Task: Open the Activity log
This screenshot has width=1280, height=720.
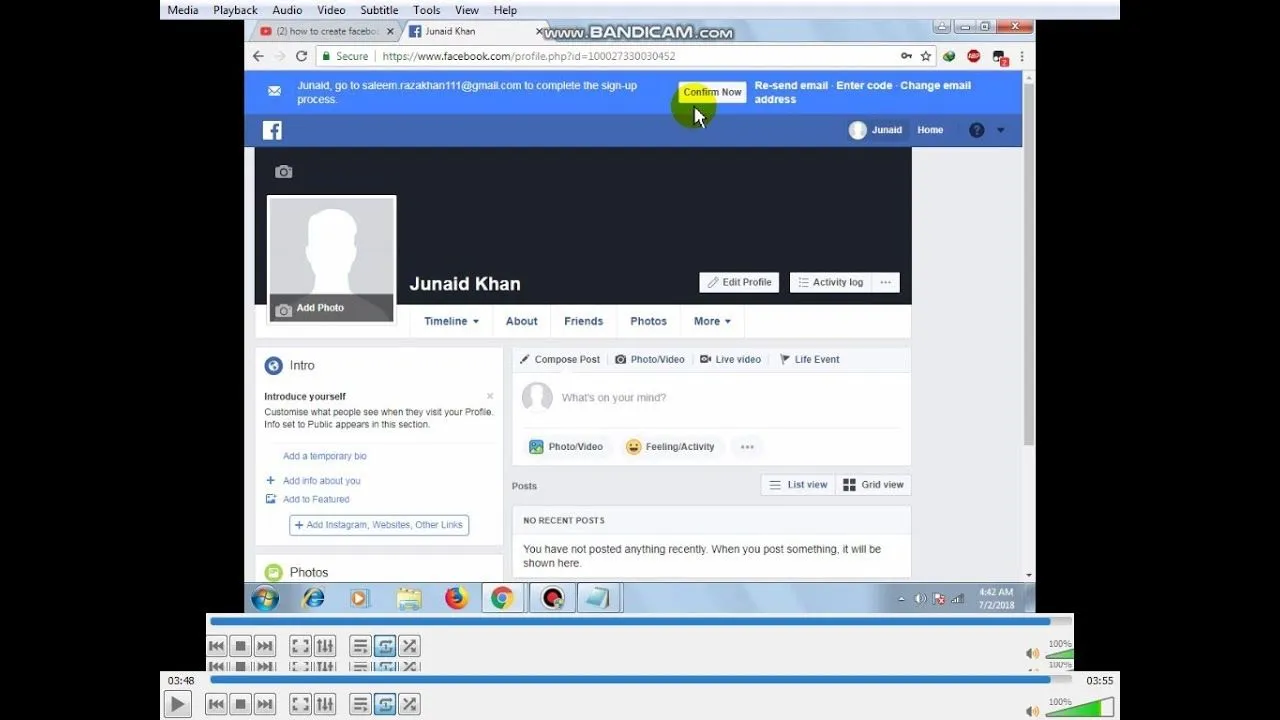Action: click(x=830, y=283)
